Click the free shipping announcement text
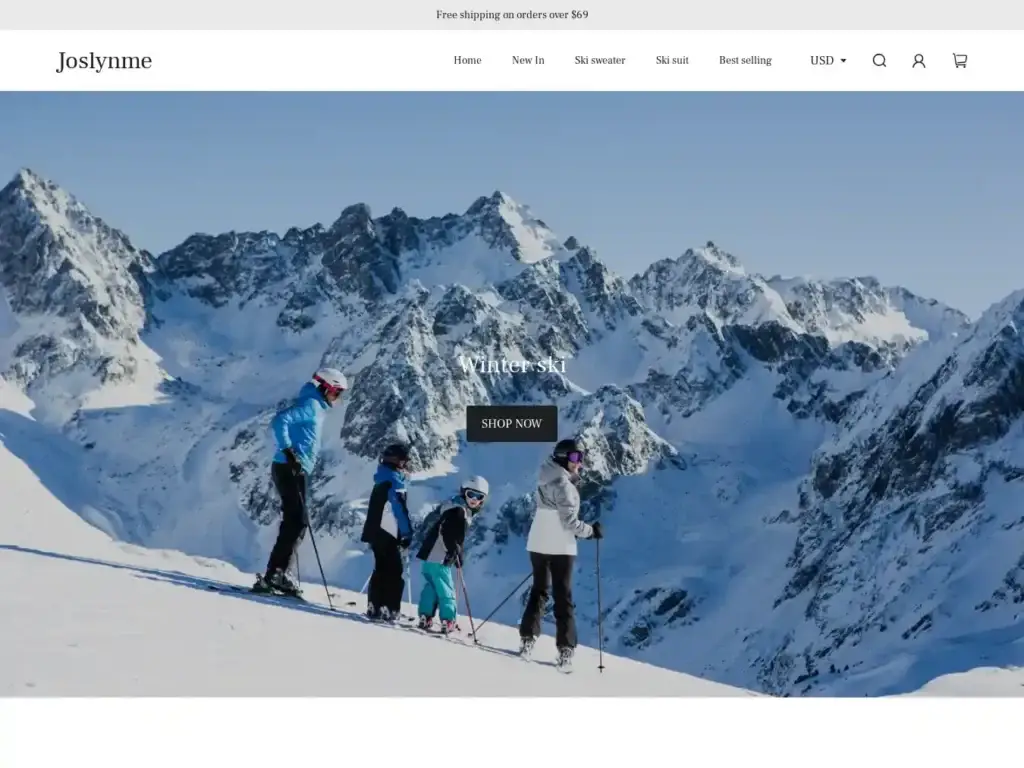 point(512,15)
